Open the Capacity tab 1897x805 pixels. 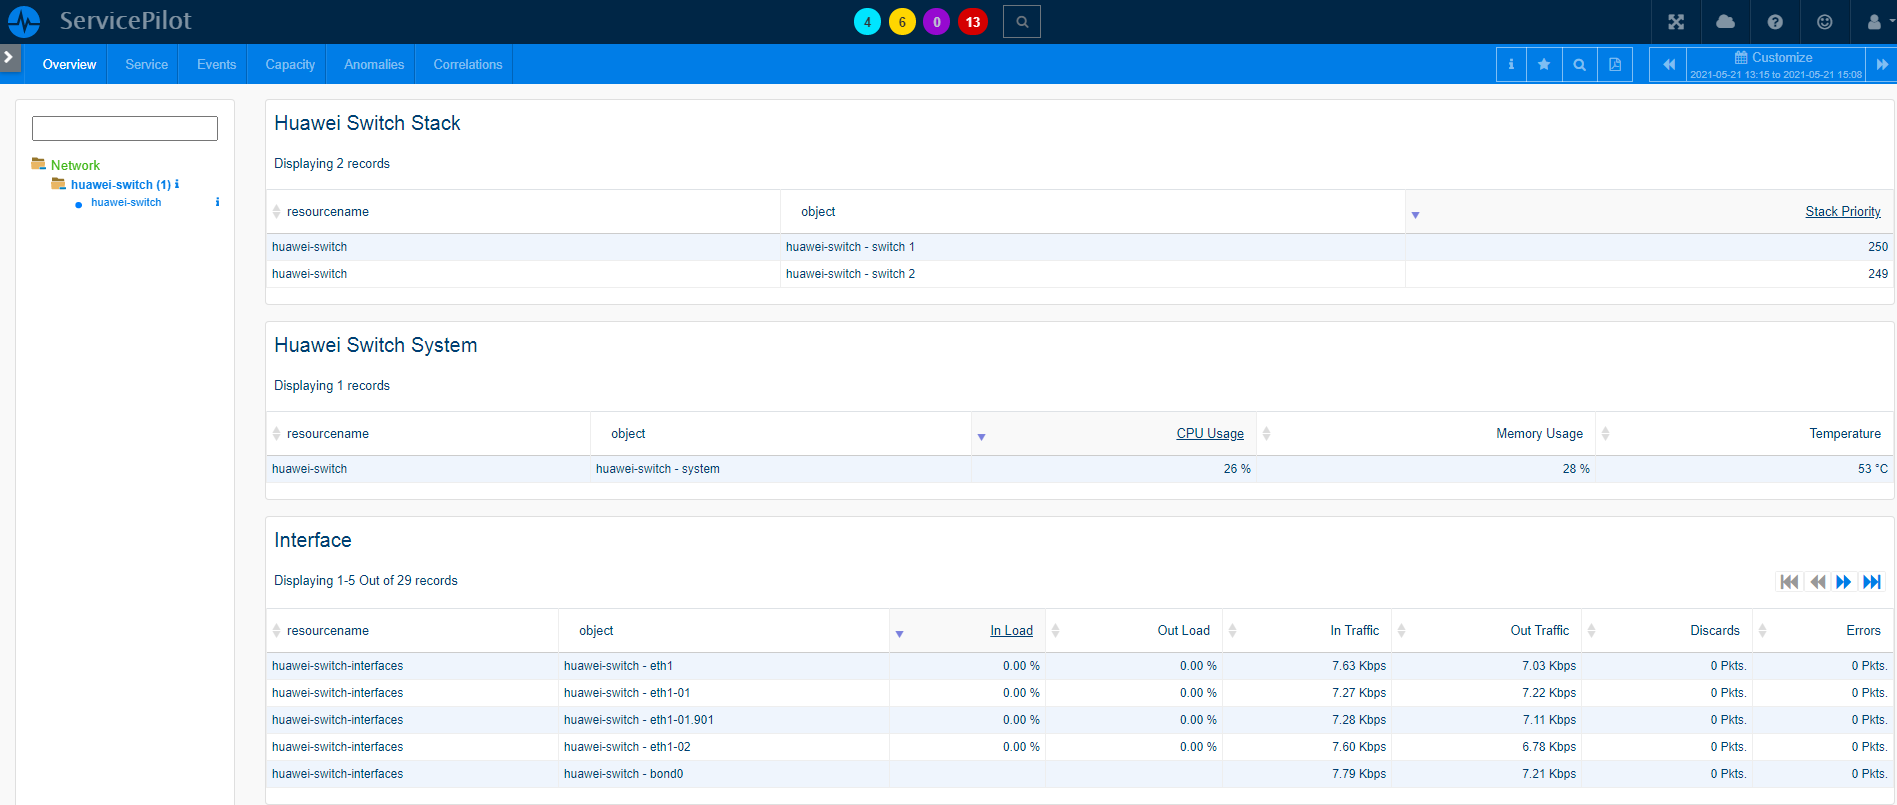(290, 65)
